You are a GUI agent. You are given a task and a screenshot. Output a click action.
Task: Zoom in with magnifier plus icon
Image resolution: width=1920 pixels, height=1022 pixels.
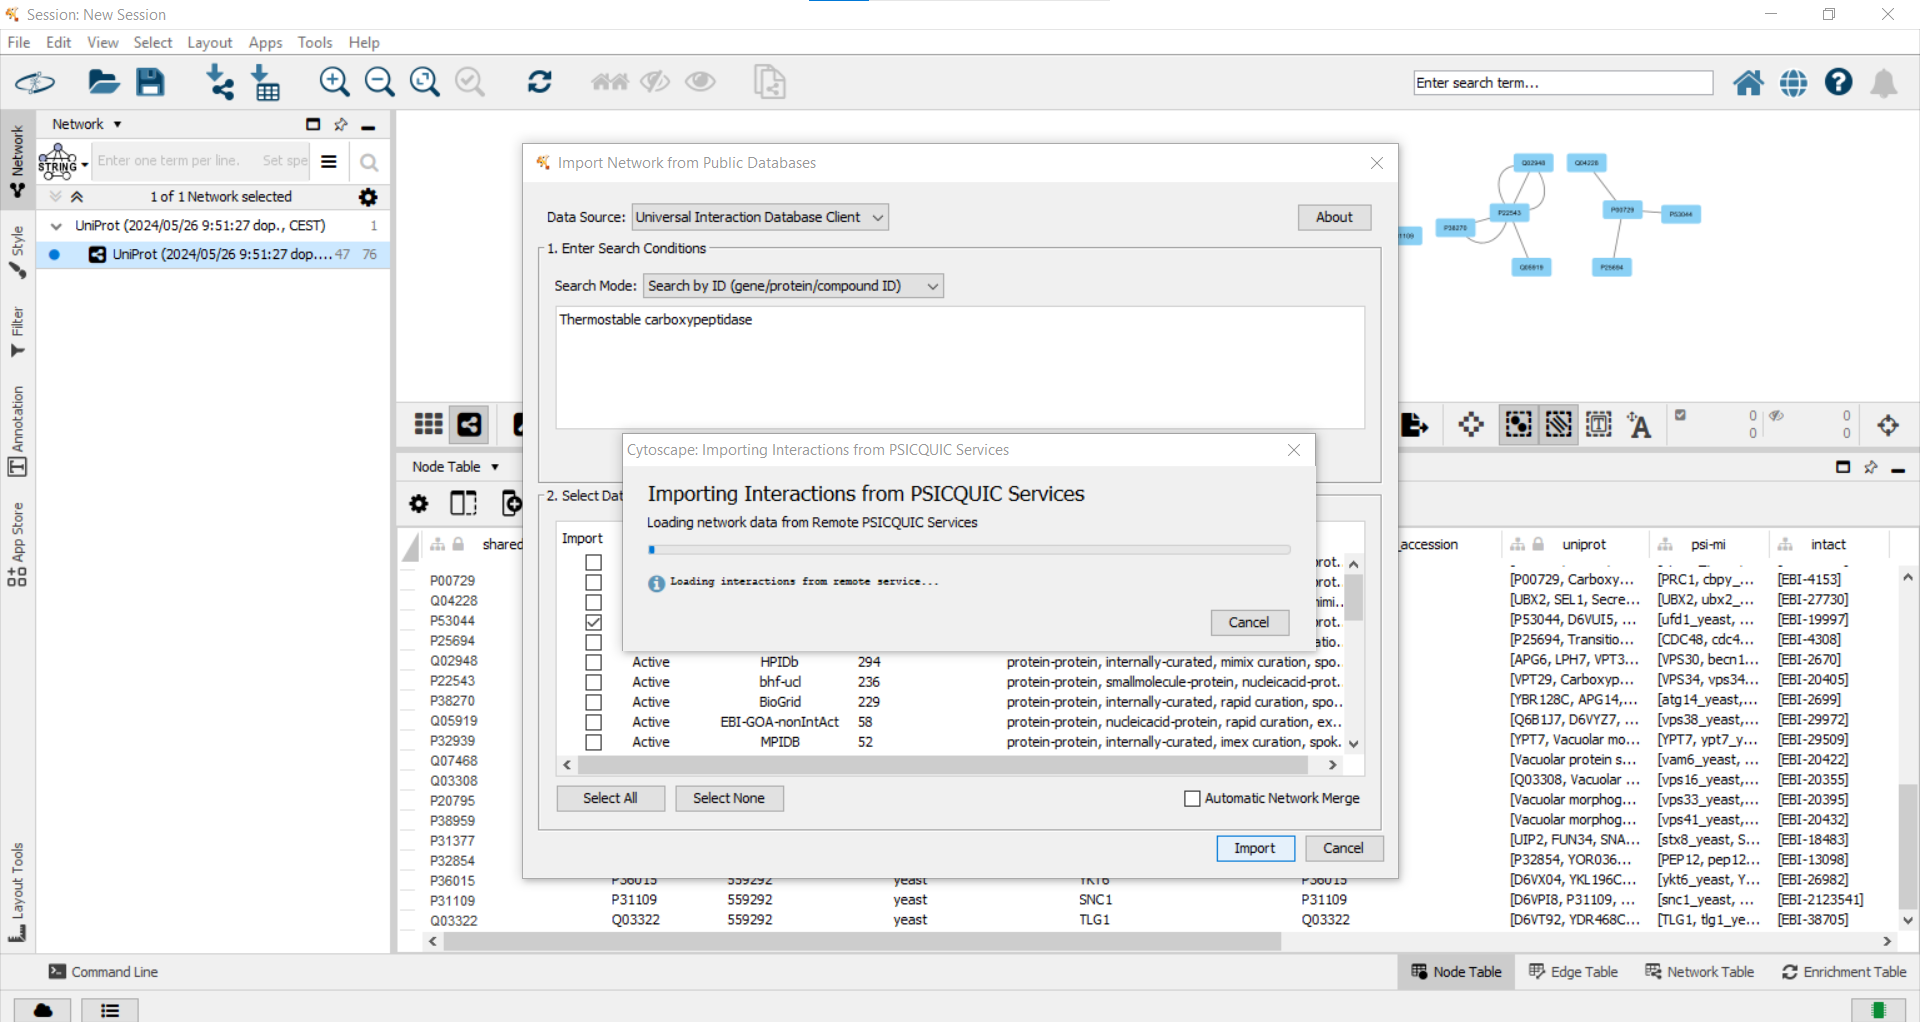coord(334,82)
